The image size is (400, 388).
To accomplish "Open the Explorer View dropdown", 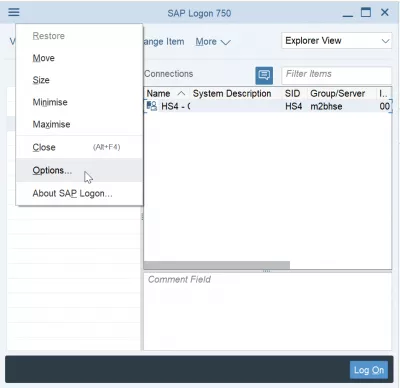I will [336, 41].
